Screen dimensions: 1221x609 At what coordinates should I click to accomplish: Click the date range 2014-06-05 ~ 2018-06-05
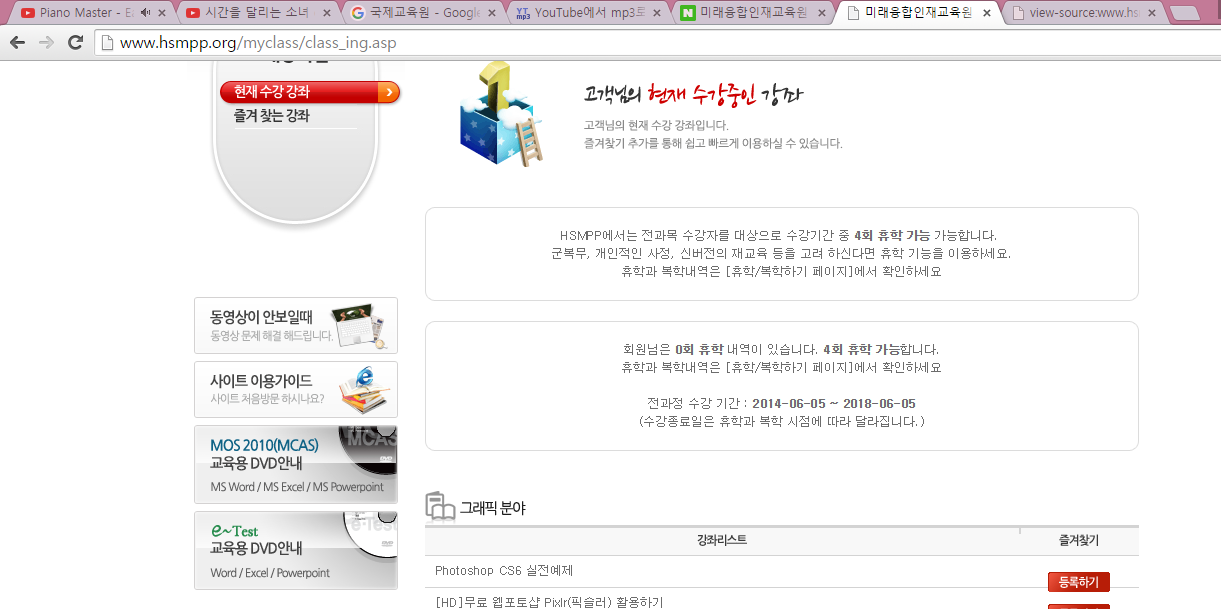(x=833, y=404)
